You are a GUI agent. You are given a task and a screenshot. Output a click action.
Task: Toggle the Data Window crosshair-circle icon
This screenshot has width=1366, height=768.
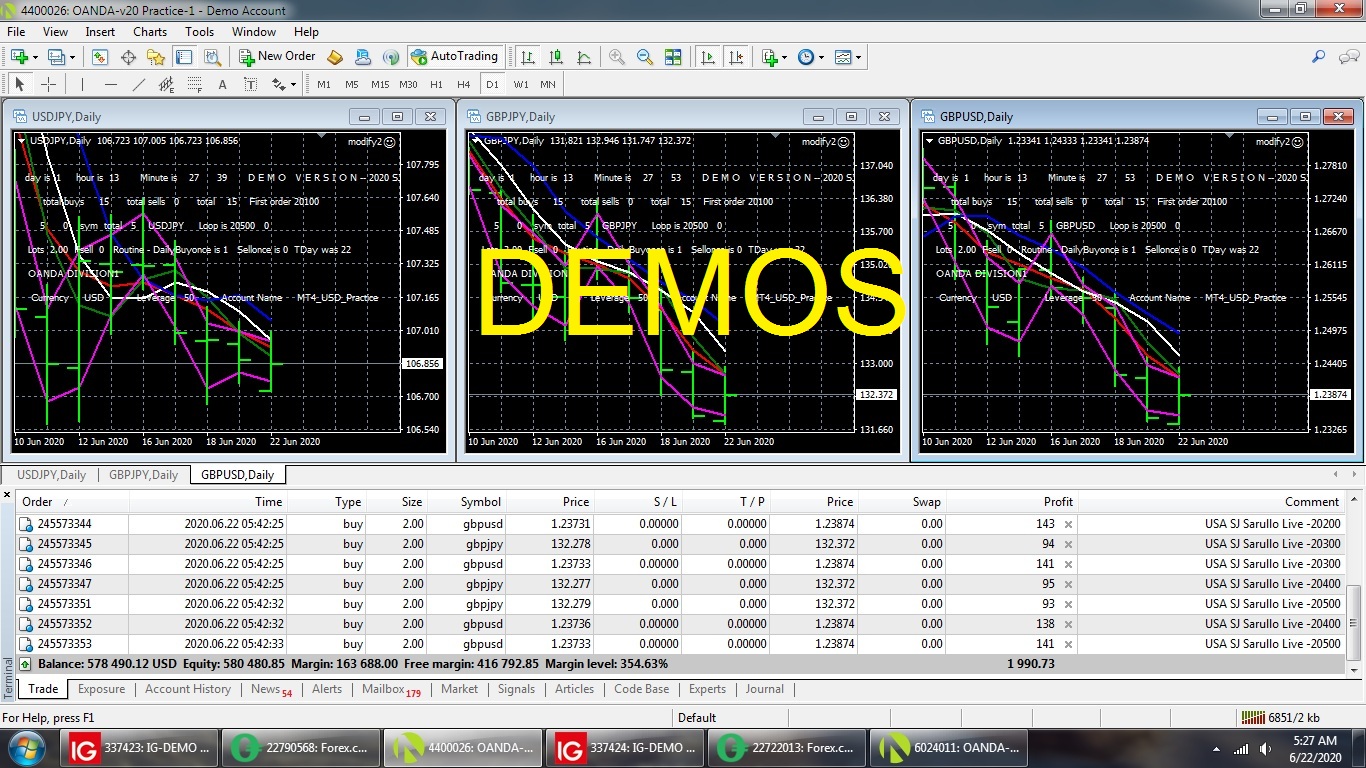(x=128, y=57)
